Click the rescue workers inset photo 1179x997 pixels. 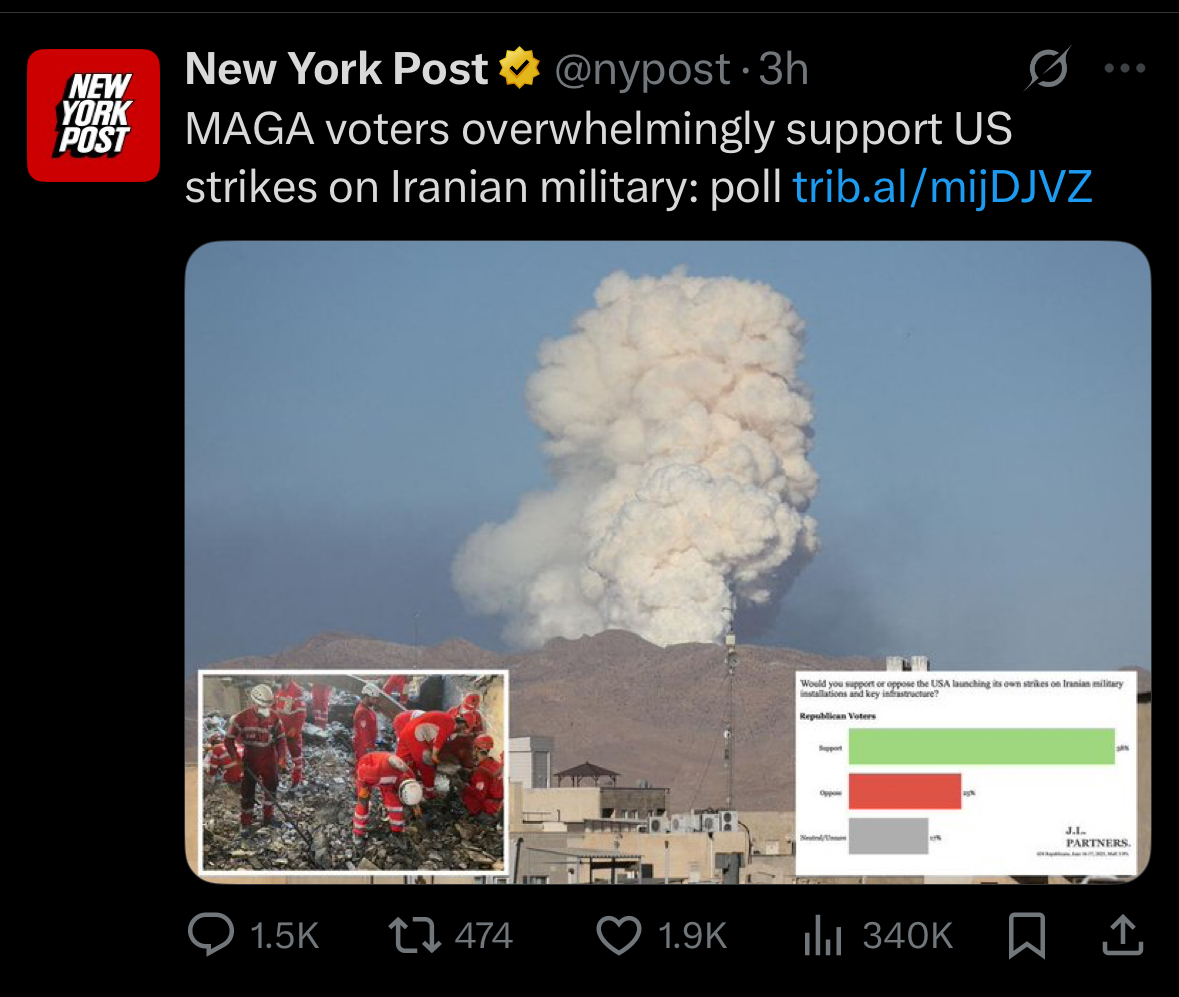click(353, 772)
